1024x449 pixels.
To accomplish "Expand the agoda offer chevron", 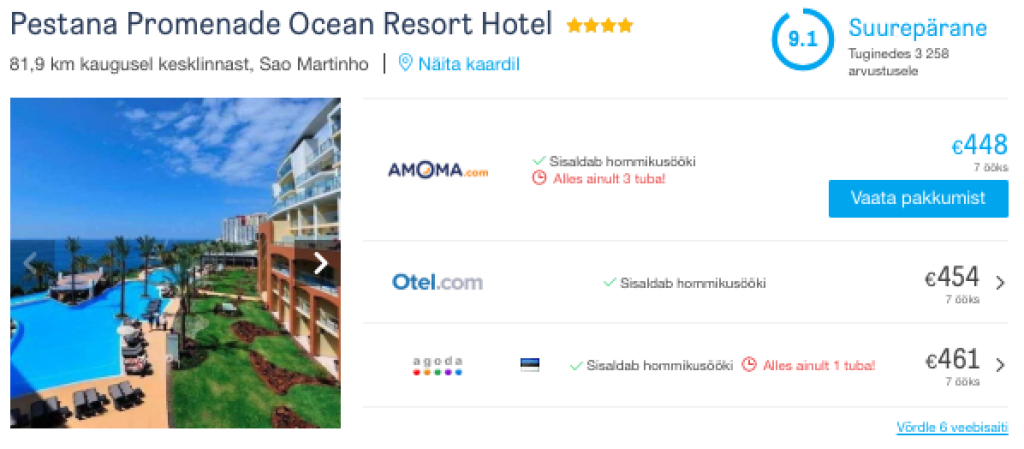I will [1000, 365].
